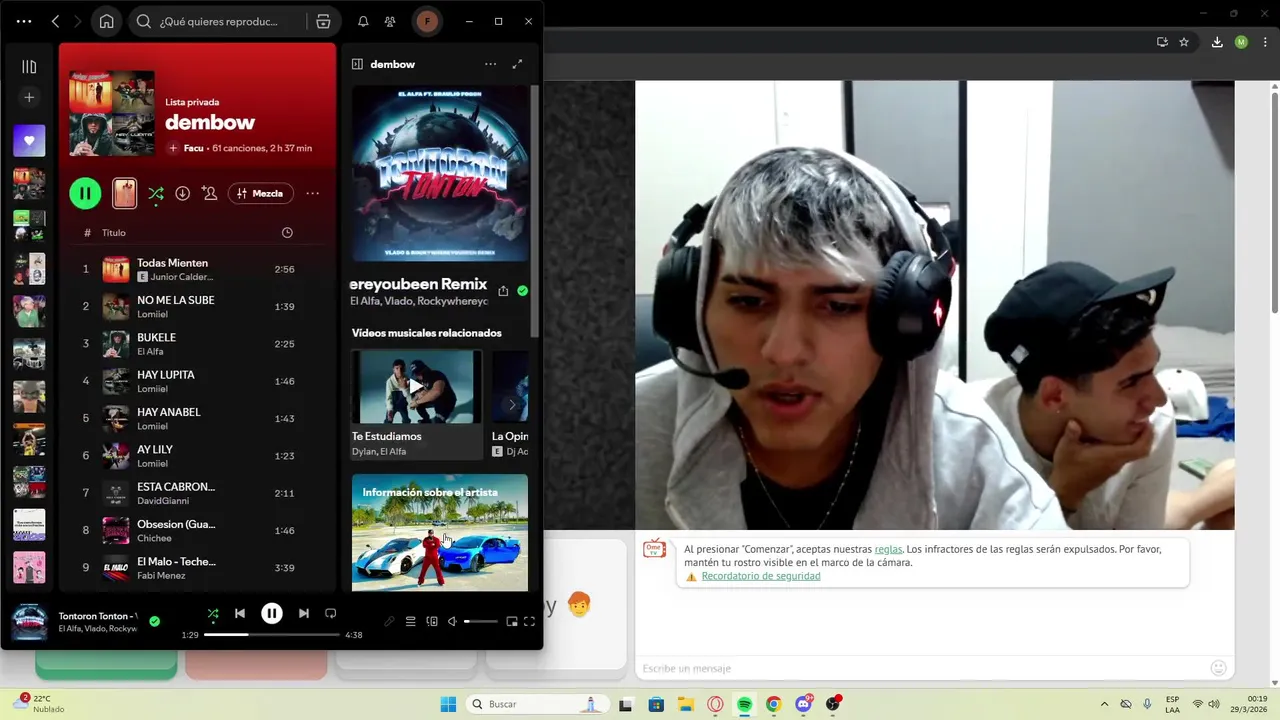Download the dembow playlist
Viewport: 1280px width, 720px height.
tap(182, 193)
